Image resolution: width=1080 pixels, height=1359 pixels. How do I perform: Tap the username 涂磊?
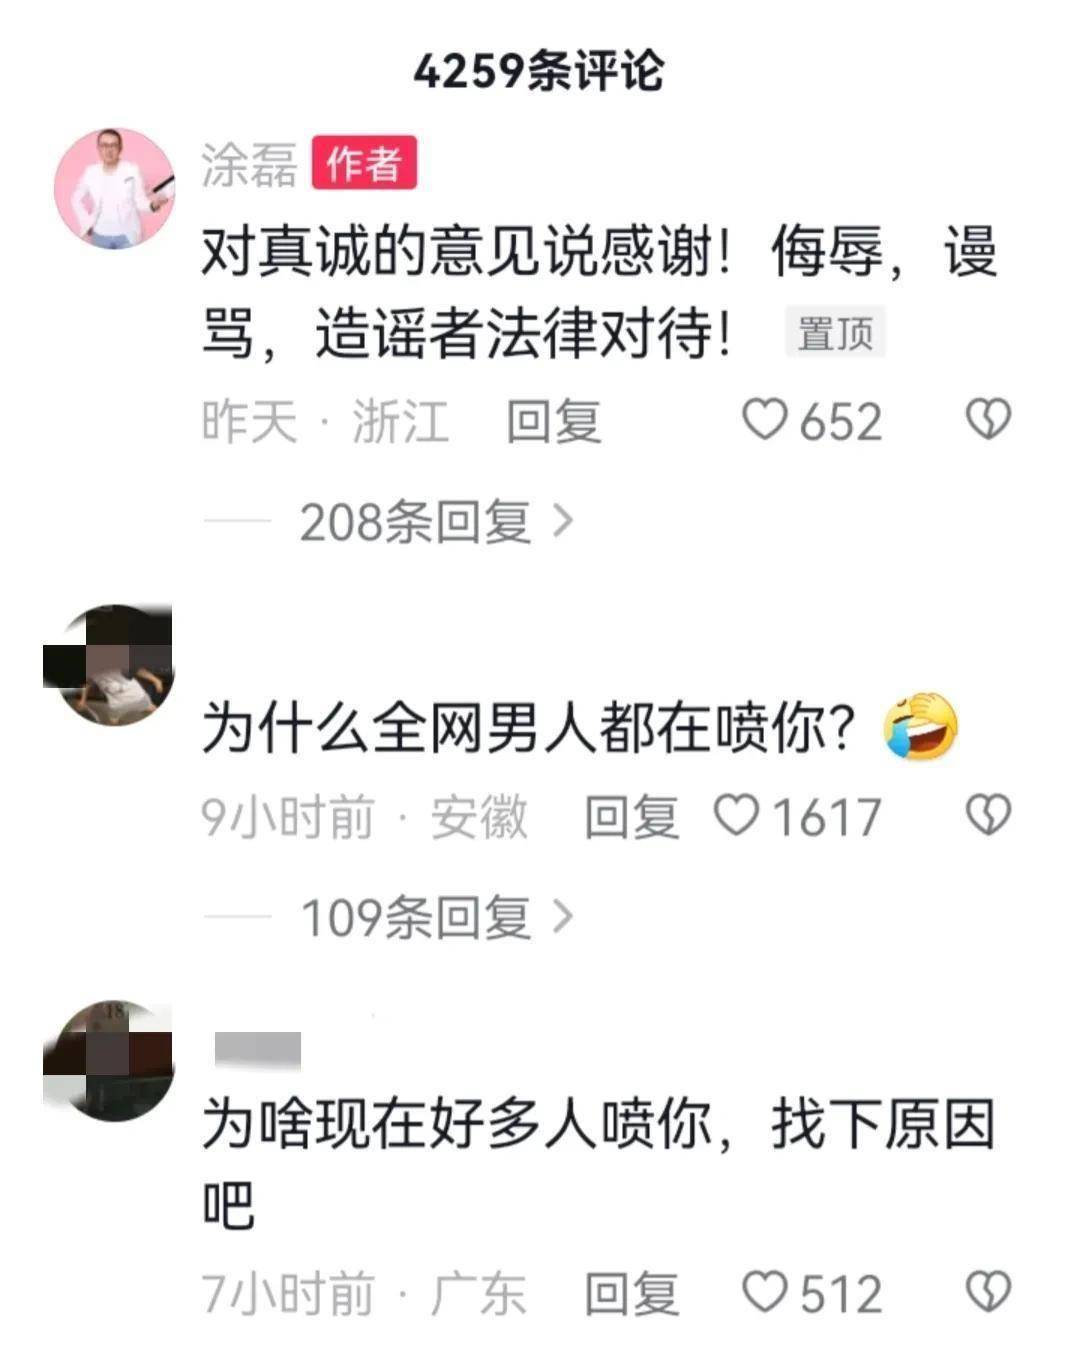pos(249,165)
